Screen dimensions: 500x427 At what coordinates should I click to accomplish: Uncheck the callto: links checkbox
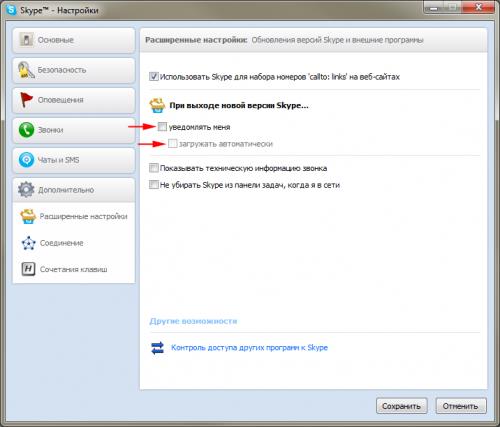pos(154,77)
